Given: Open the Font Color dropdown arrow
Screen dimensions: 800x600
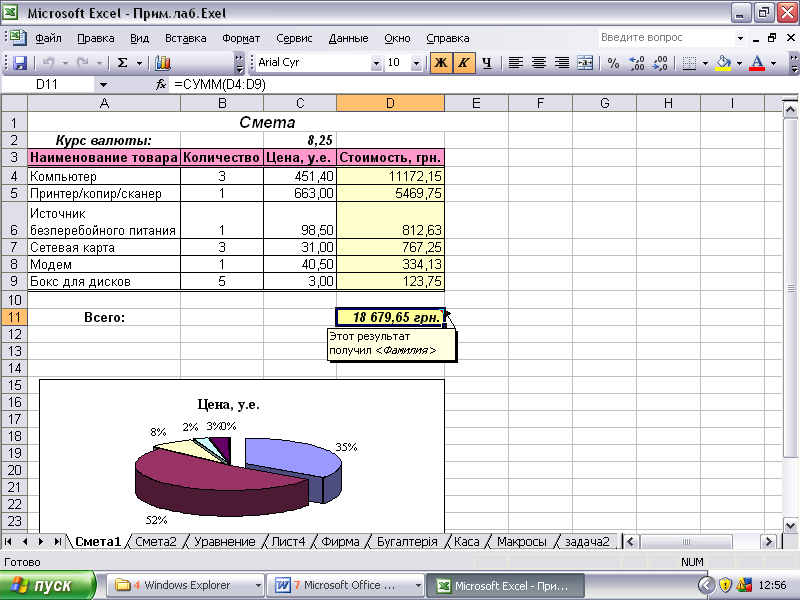Looking at the screenshot, I should click(x=773, y=63).
